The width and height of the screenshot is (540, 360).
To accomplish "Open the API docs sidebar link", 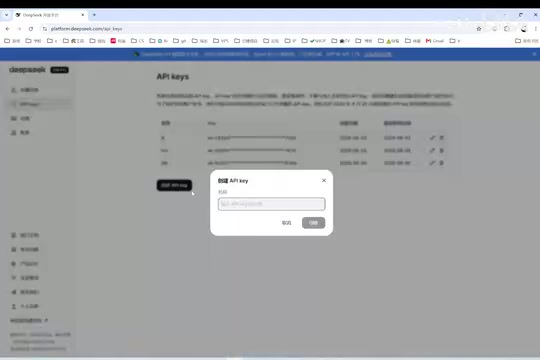I will pos(25,235).
